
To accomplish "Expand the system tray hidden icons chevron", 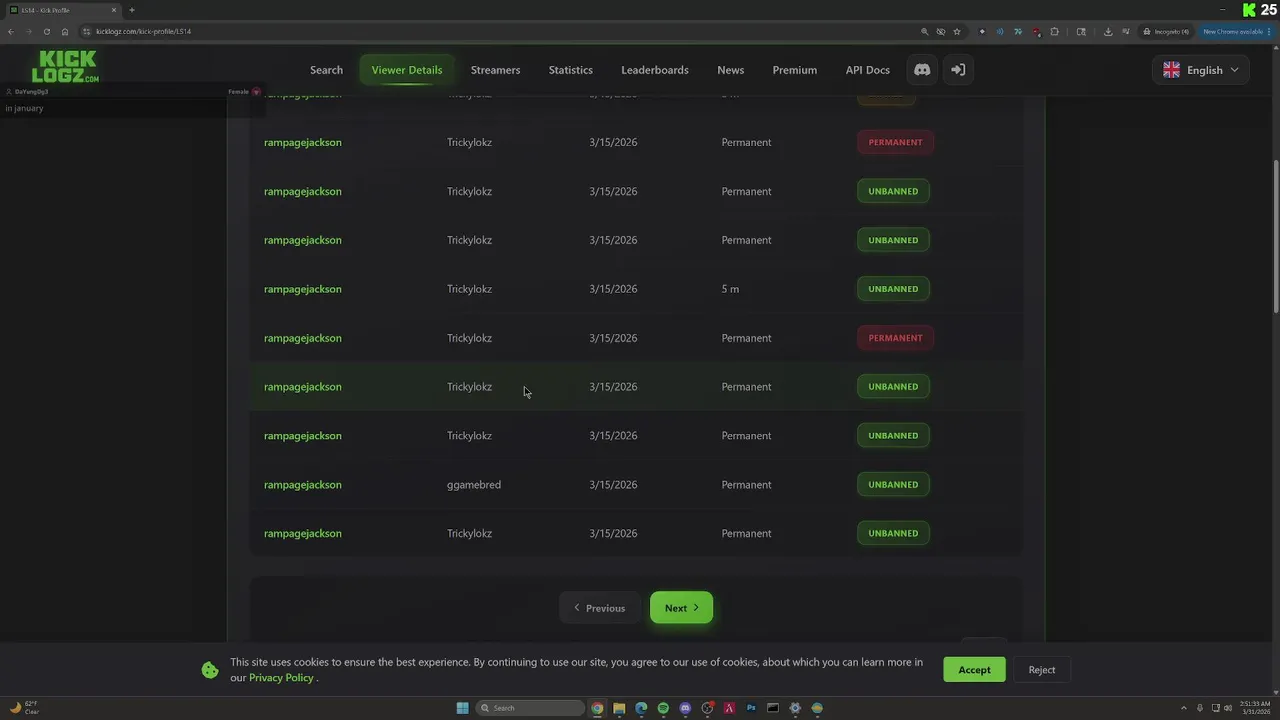I will coord(1184,708).
